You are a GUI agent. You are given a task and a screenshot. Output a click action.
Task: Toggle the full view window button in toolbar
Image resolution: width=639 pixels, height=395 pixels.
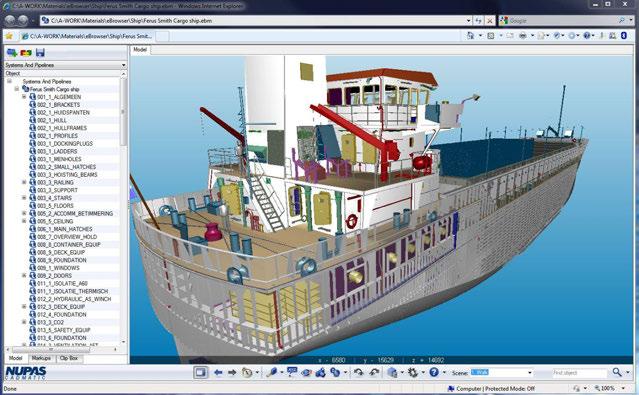point(201,372)
